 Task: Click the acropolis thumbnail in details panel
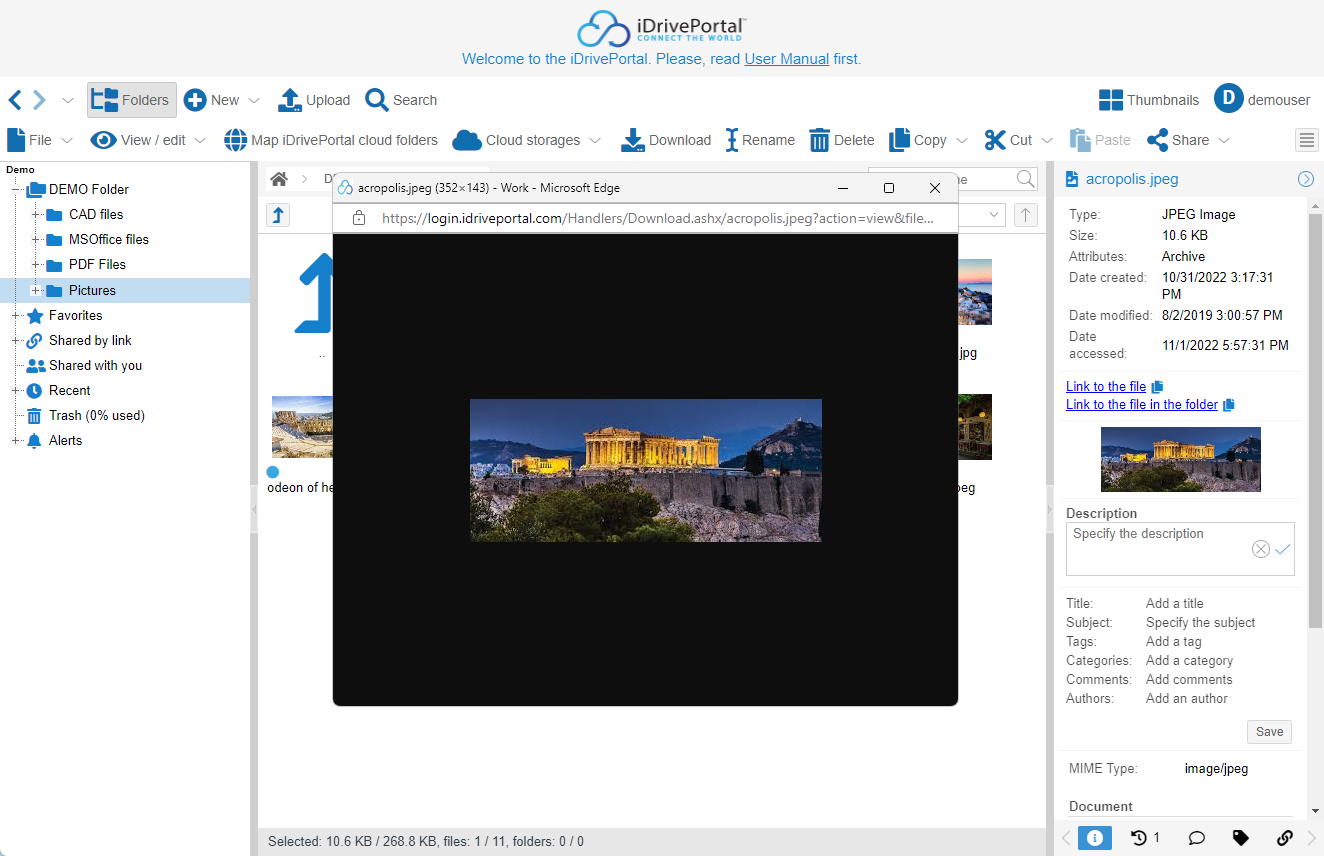pos(1180,459)
